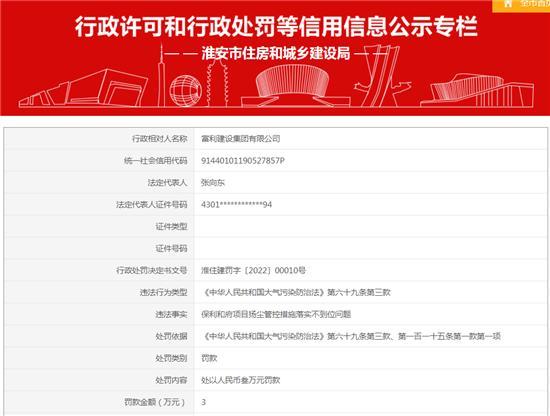Click the 违法行为类型 label
This screenshot has width=550, height=416.
coord(163,292)
